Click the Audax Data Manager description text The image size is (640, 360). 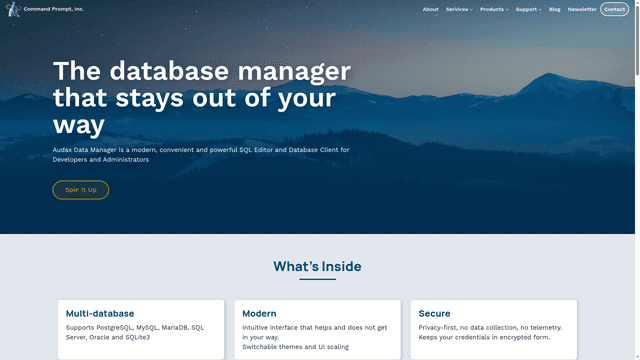(x=201, y=155)
